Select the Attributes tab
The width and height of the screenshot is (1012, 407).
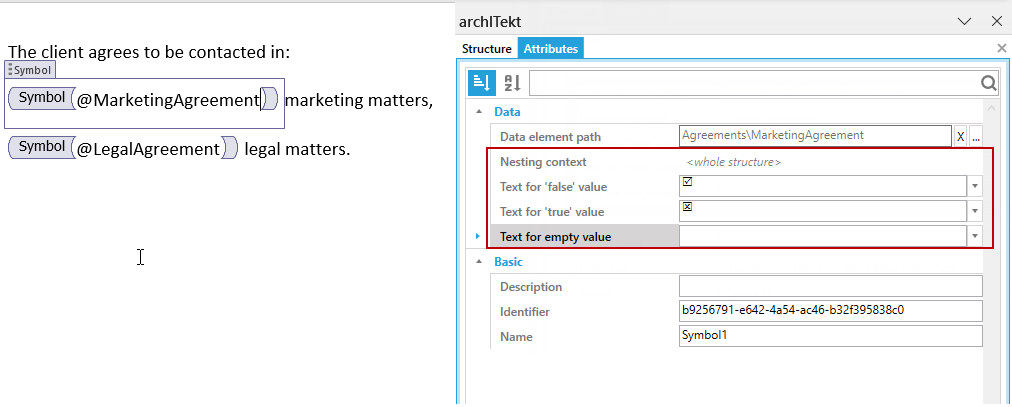[x=551, y=48]
